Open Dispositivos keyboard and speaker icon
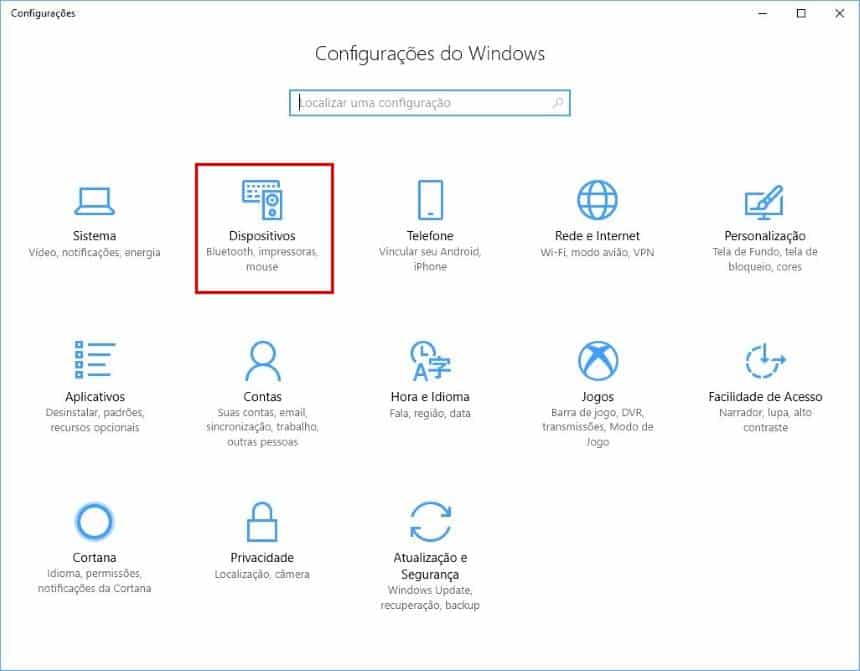This screenshot has height=671, width=860. (x=262, y=200)
